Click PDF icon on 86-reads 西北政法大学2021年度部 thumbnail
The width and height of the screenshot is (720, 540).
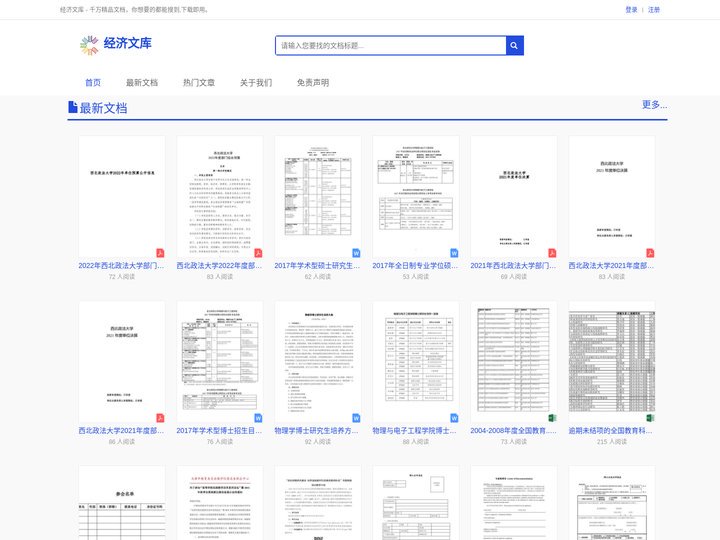(160, 418)
